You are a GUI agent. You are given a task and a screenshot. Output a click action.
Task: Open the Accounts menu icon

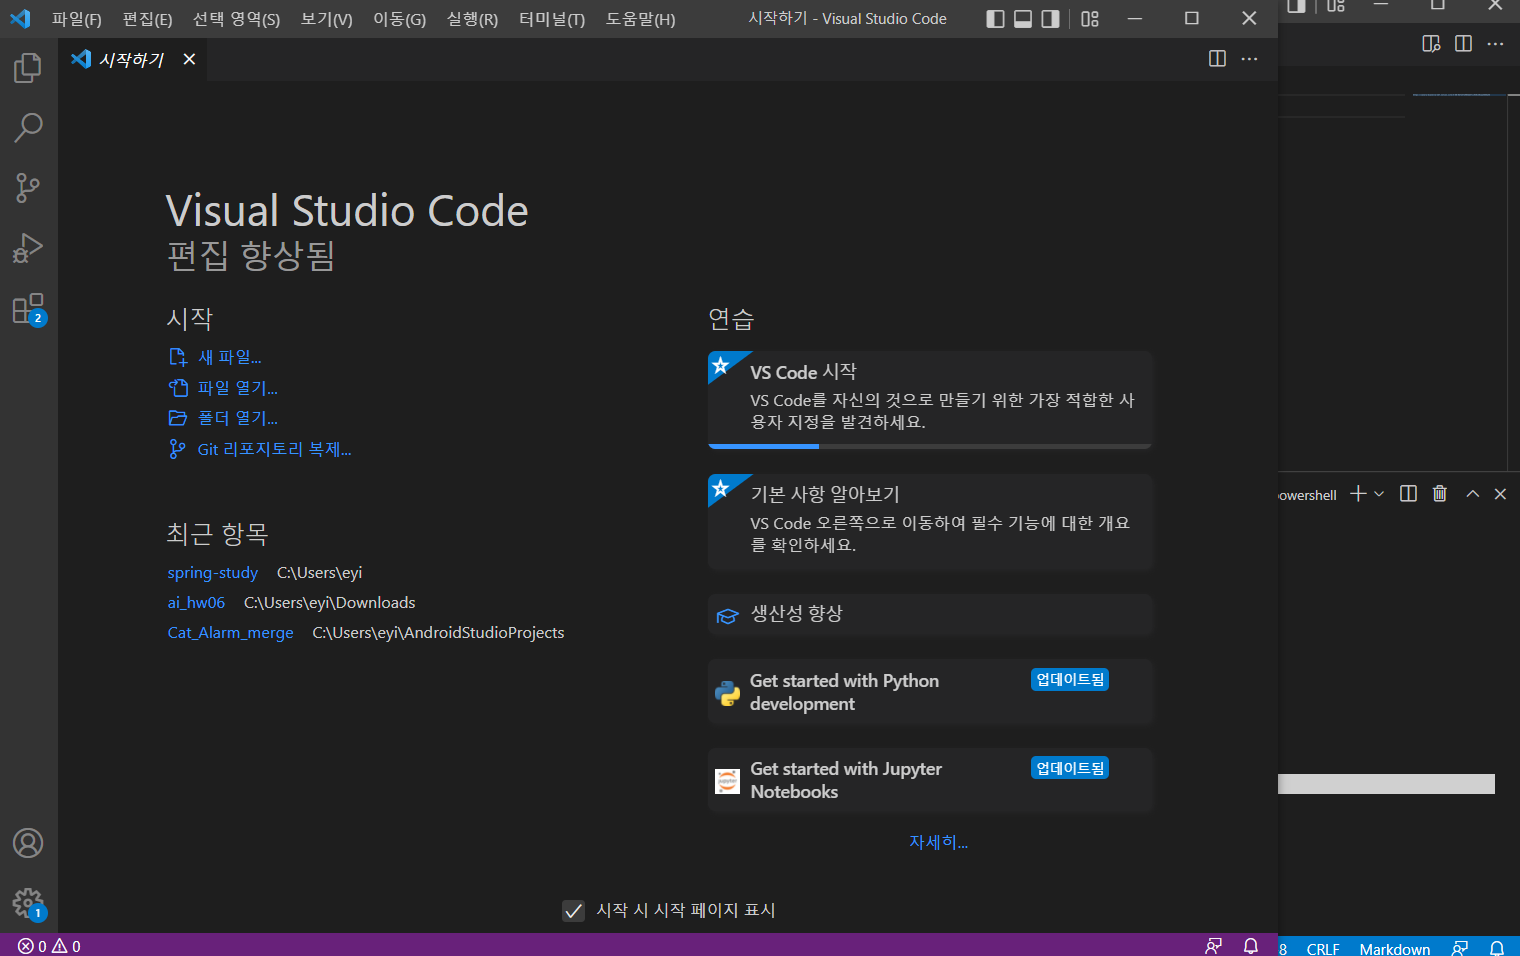click(28, 843)
